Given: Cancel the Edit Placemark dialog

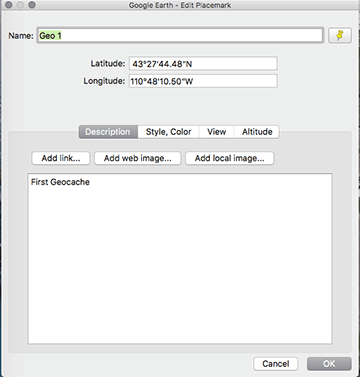Looking at the screenshot, I should pos(276,364).
